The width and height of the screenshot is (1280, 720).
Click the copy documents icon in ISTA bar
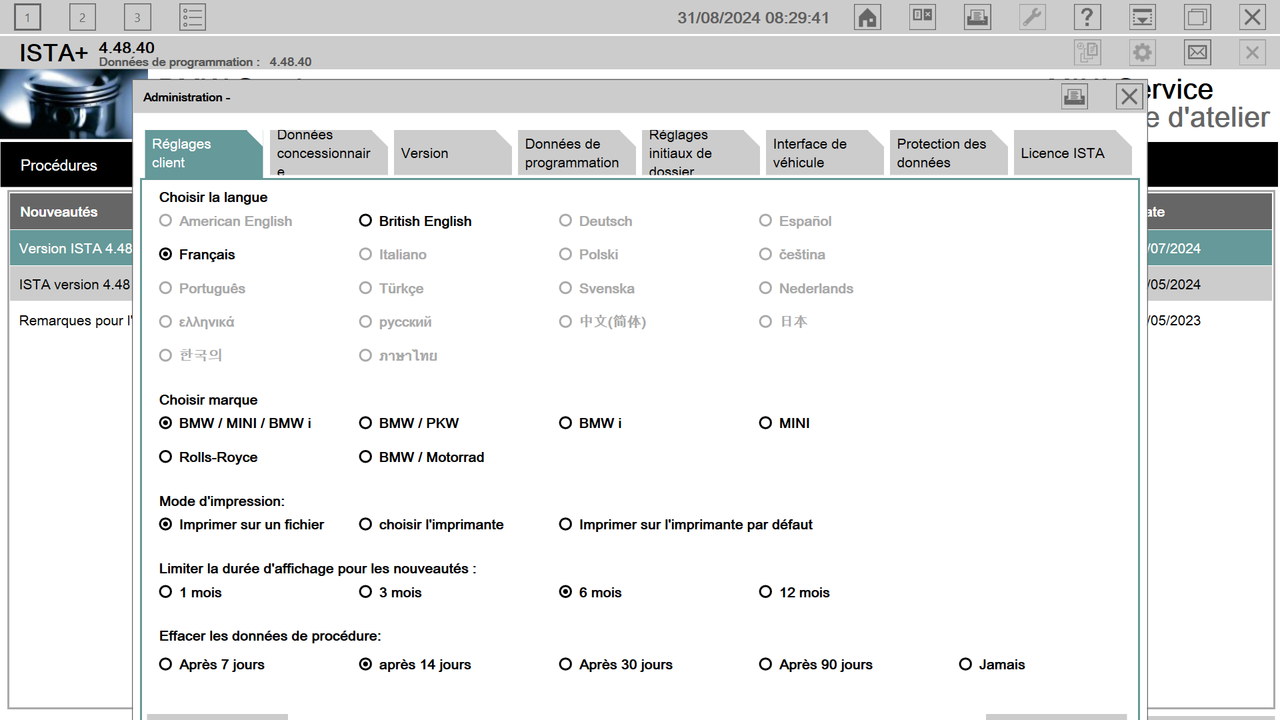point(1087,53)
